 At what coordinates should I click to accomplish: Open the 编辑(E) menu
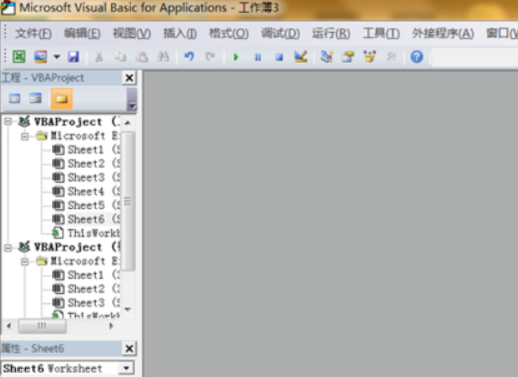[82, 34]
